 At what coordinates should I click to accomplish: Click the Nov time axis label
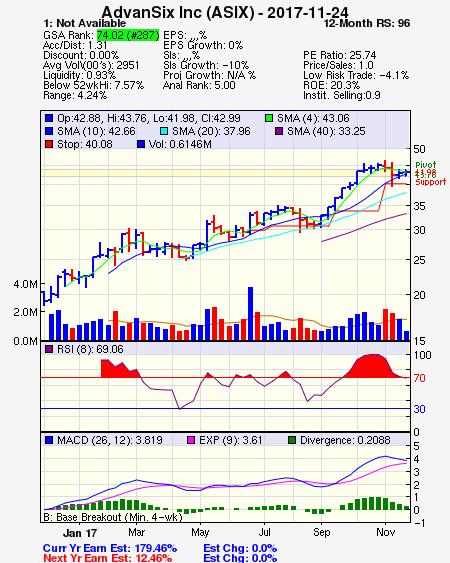click(x=386, y=532)
